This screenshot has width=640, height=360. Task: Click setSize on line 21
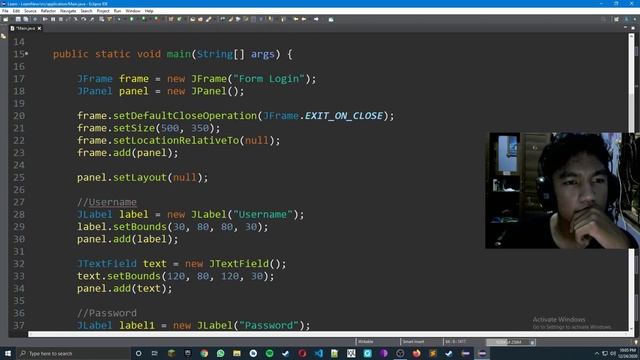tap(134, 128)
